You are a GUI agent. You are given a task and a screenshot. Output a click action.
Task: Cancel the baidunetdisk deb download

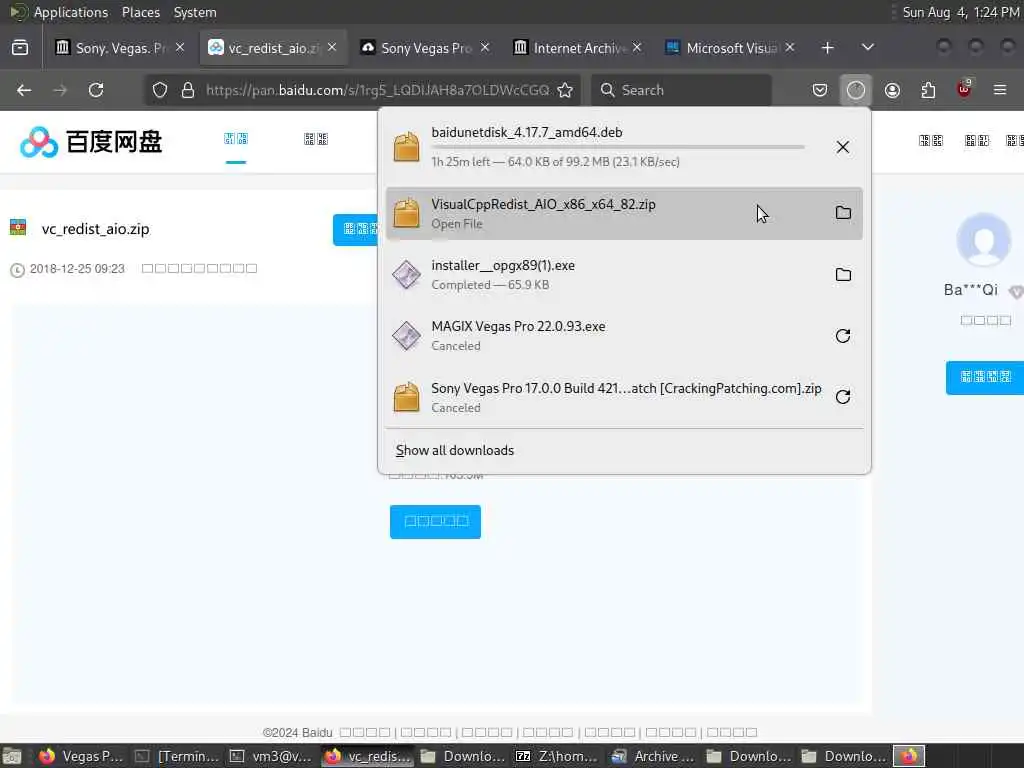pyautogui.click(x=842, y=147)
